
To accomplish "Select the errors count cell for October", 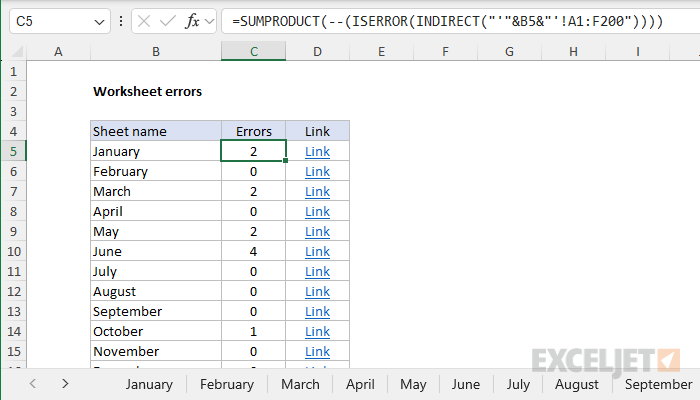I will coord(254,331).
